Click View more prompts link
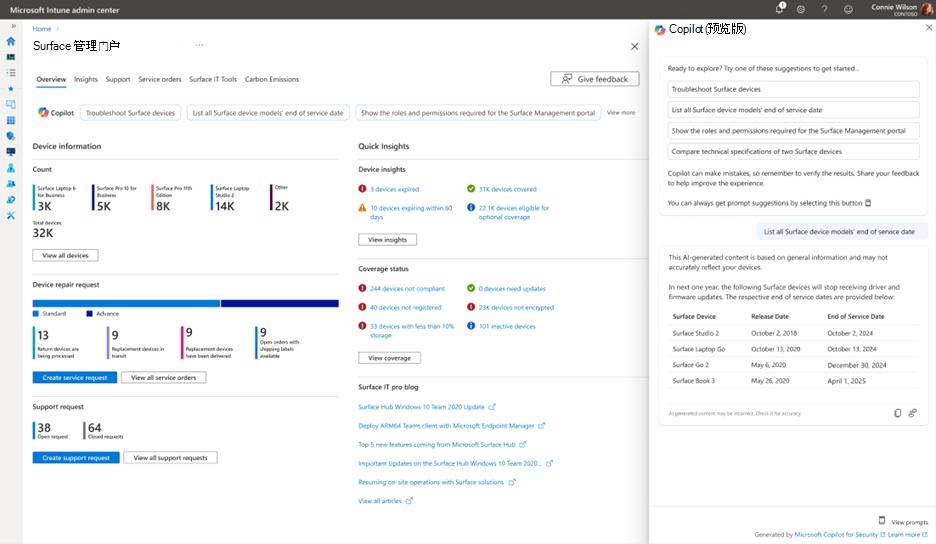Image resolution: width=936 pixels, height=544 pixels. (621, 112)
